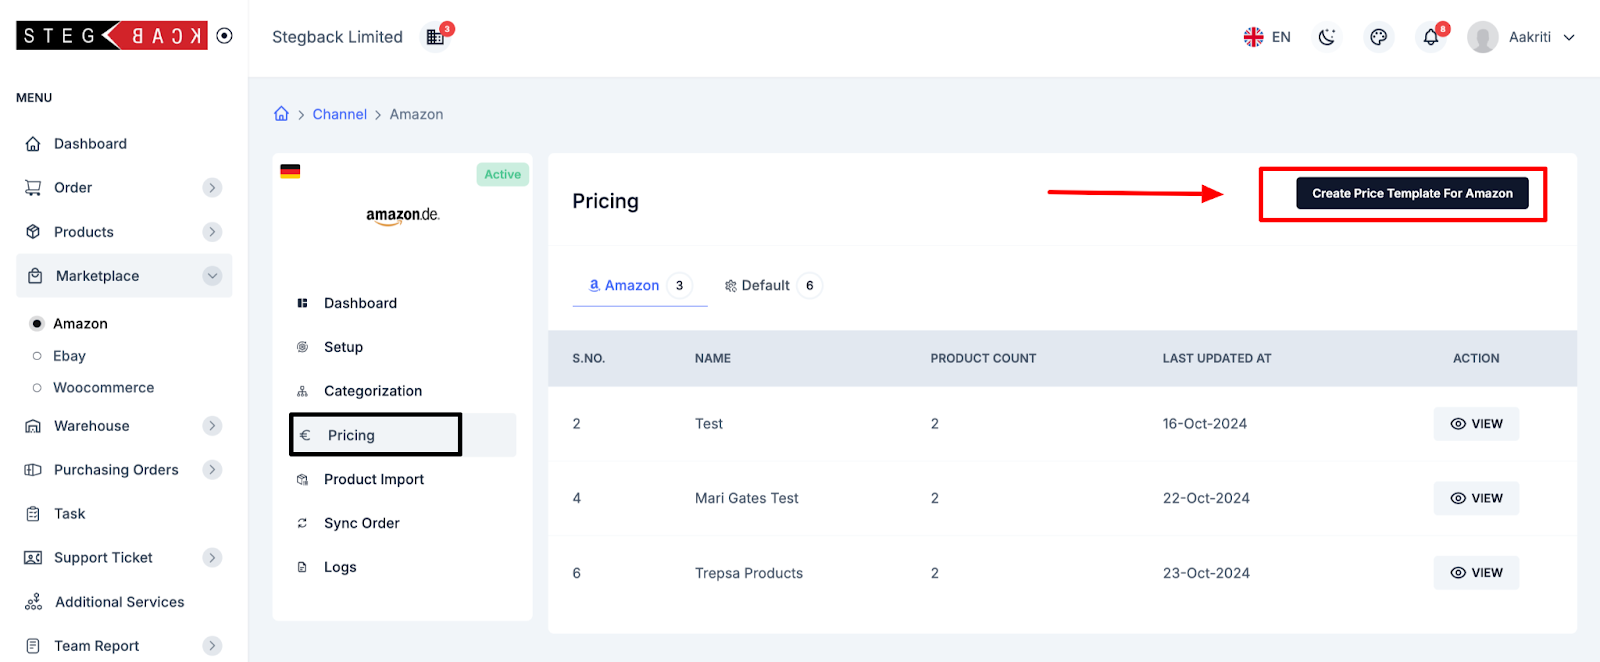
Task: Click the Warehouse icon
Action: (x=33, y=426)
